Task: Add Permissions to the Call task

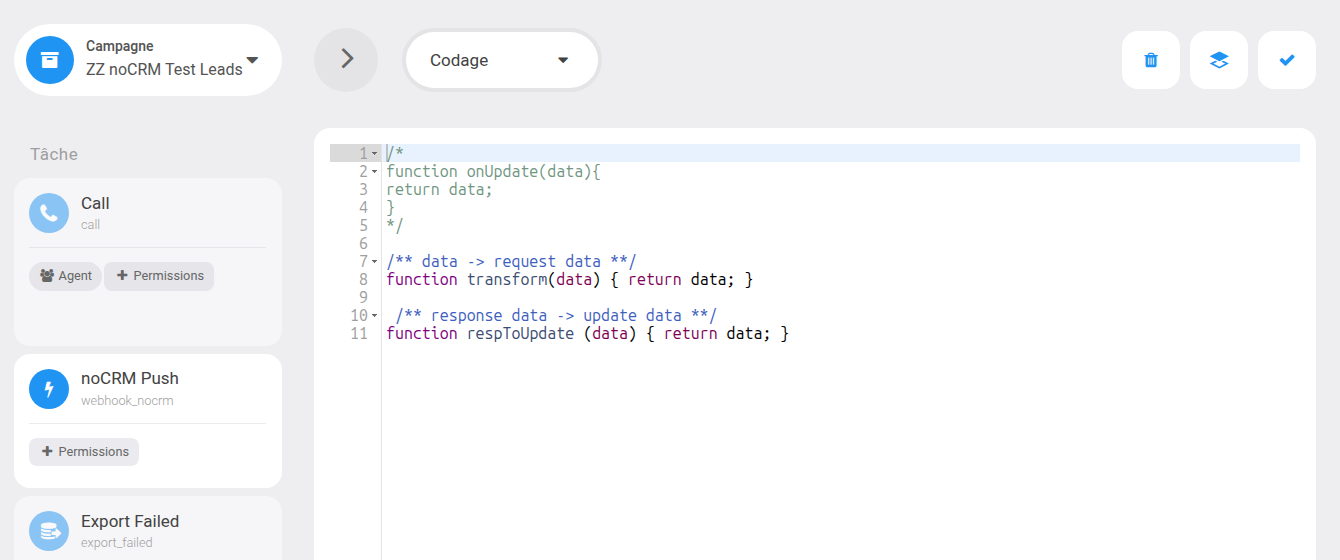Action: click(x=159, y=276)
